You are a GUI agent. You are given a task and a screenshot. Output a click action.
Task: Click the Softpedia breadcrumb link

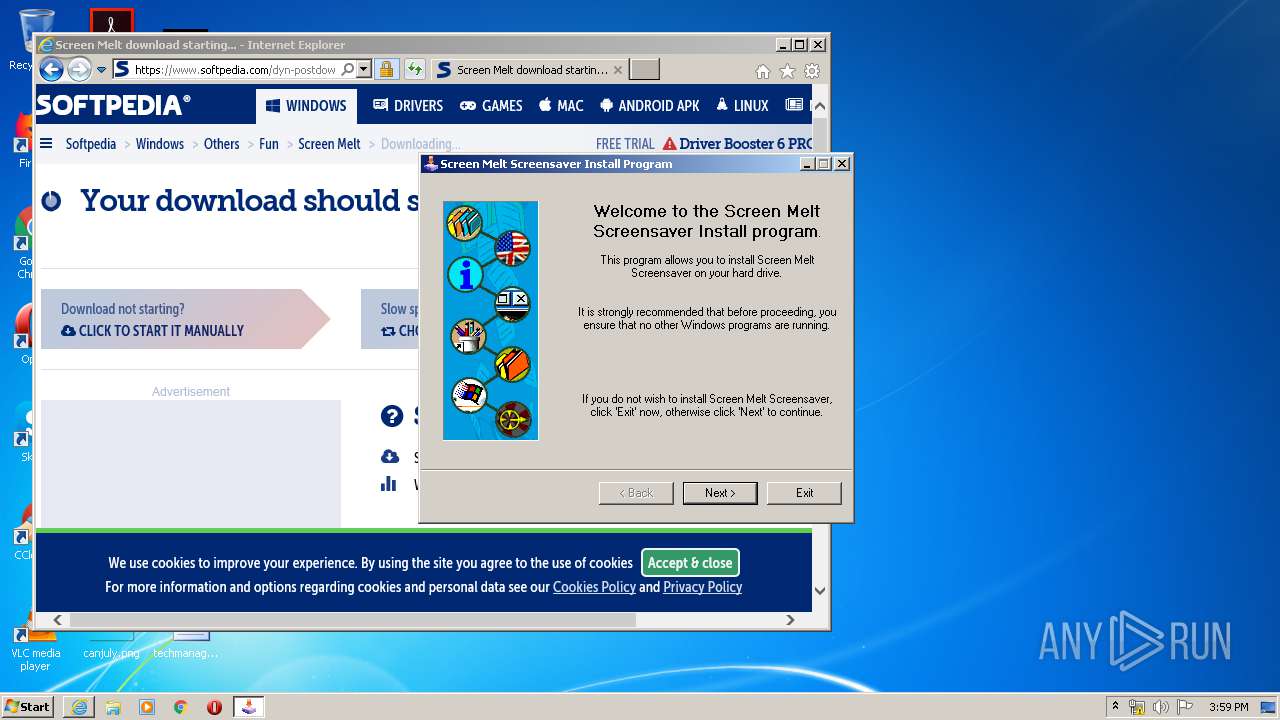point(91,144)
